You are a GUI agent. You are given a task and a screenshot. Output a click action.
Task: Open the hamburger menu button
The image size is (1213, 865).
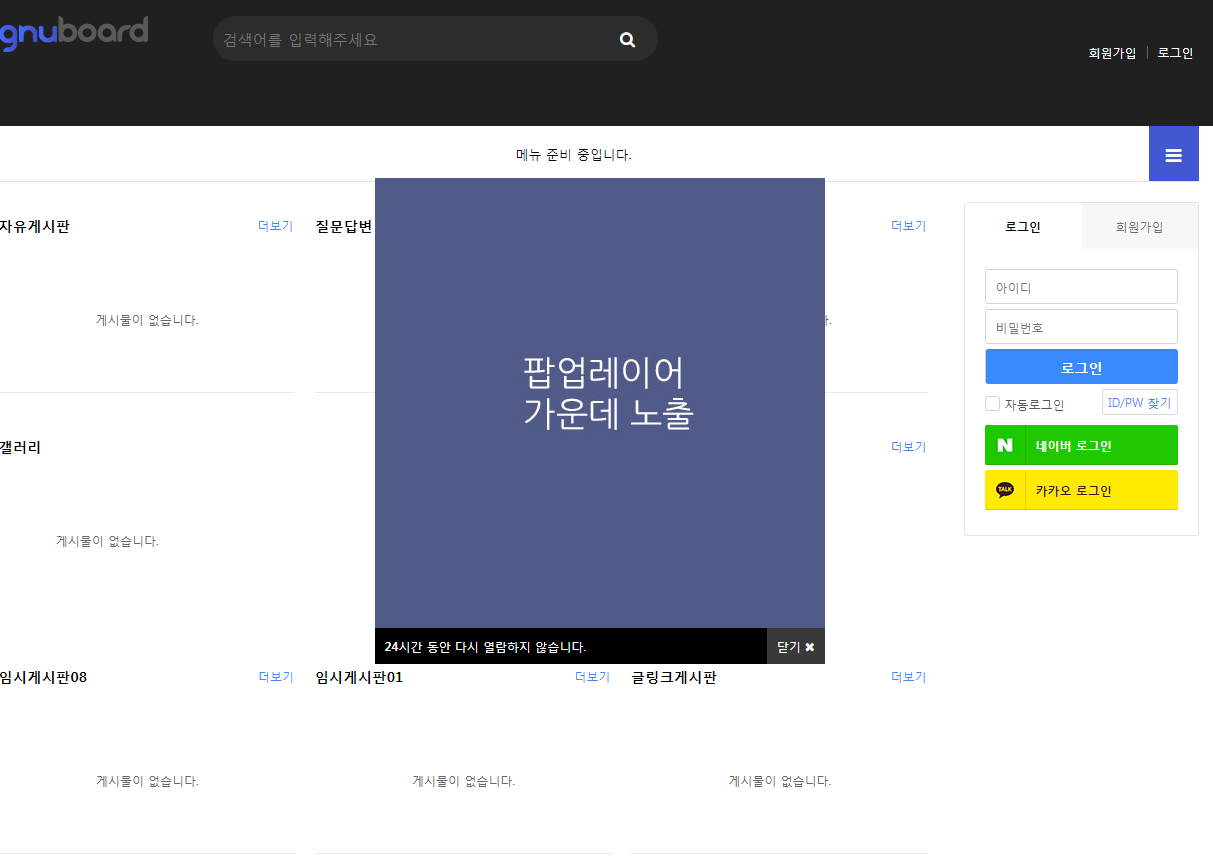(1173, 155)
